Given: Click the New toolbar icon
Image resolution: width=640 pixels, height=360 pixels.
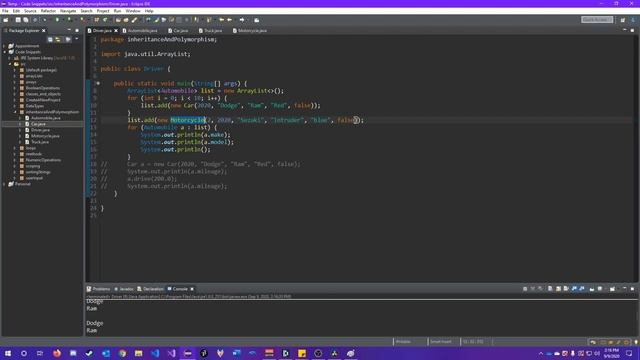Looking at the screenshot, I should 6,20.
